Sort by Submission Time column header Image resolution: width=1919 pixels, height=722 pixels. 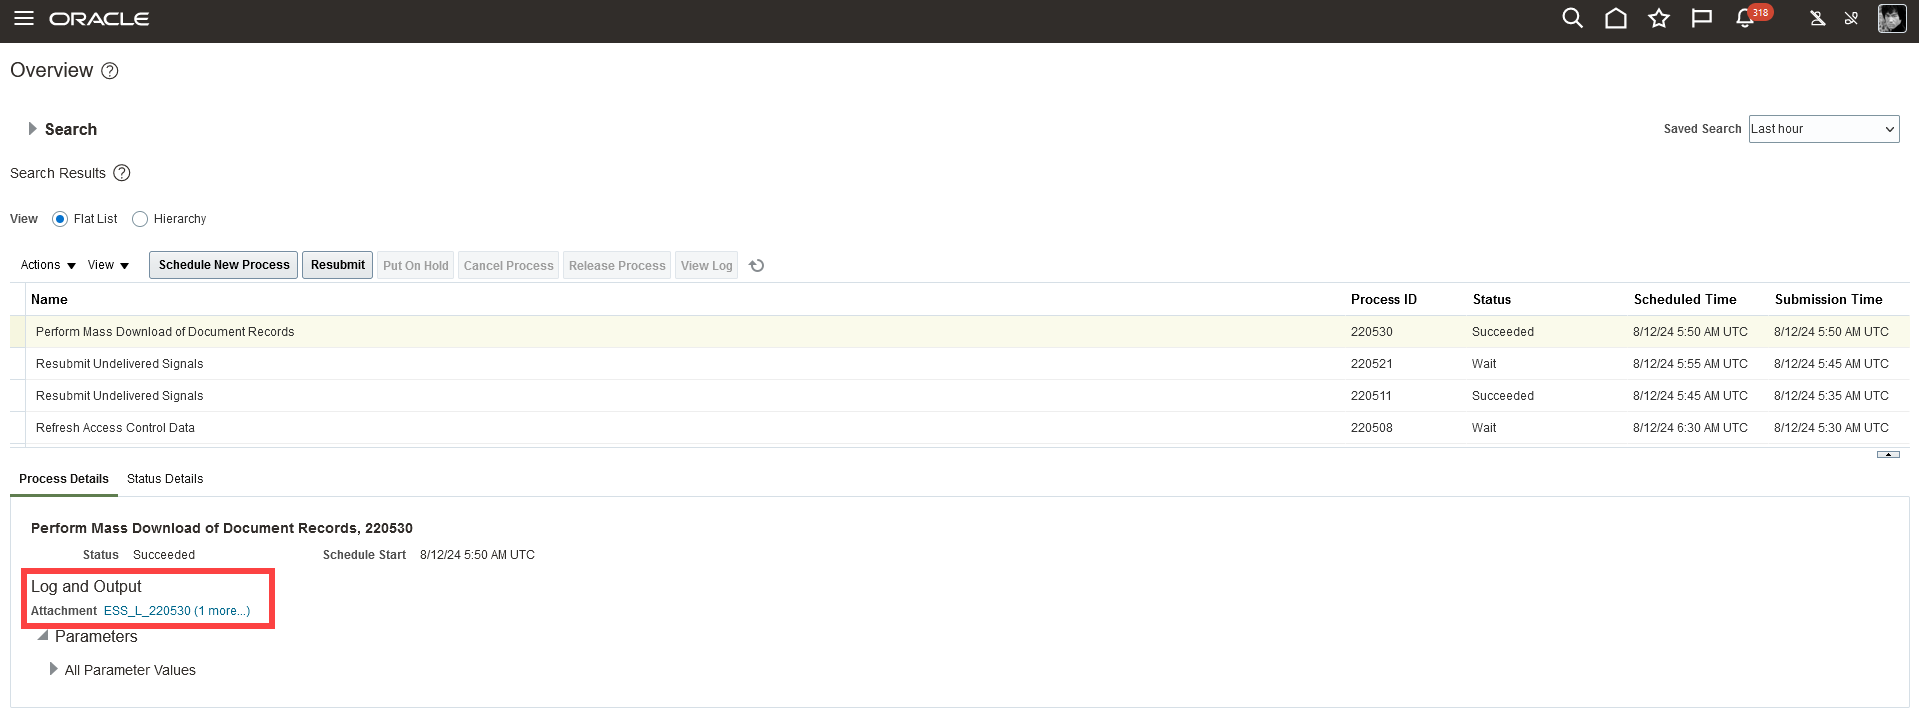click(1828, 299)
